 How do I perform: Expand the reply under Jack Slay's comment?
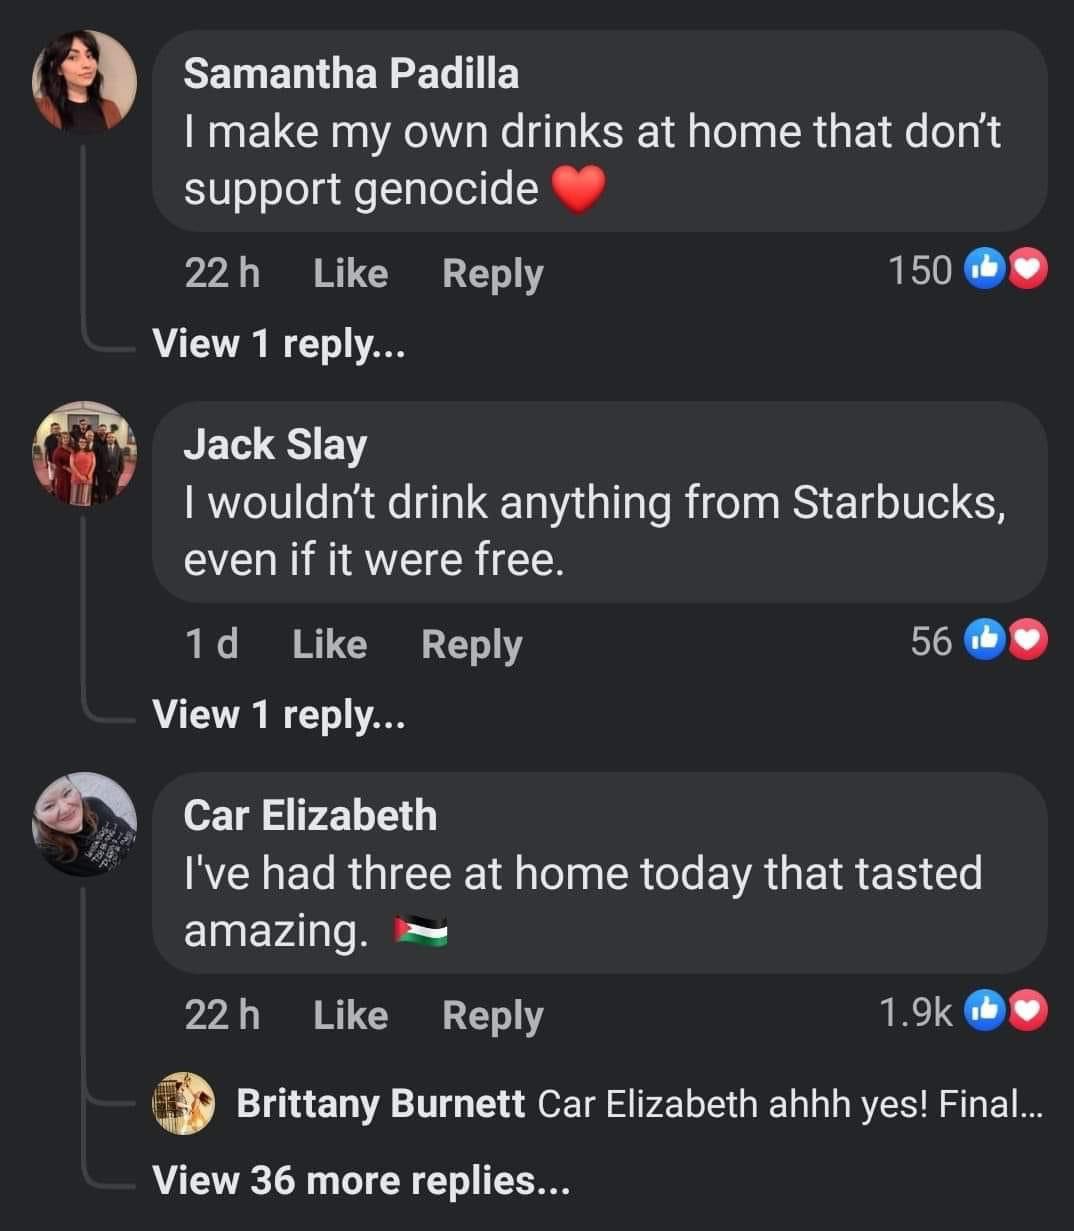pos(278,714)
